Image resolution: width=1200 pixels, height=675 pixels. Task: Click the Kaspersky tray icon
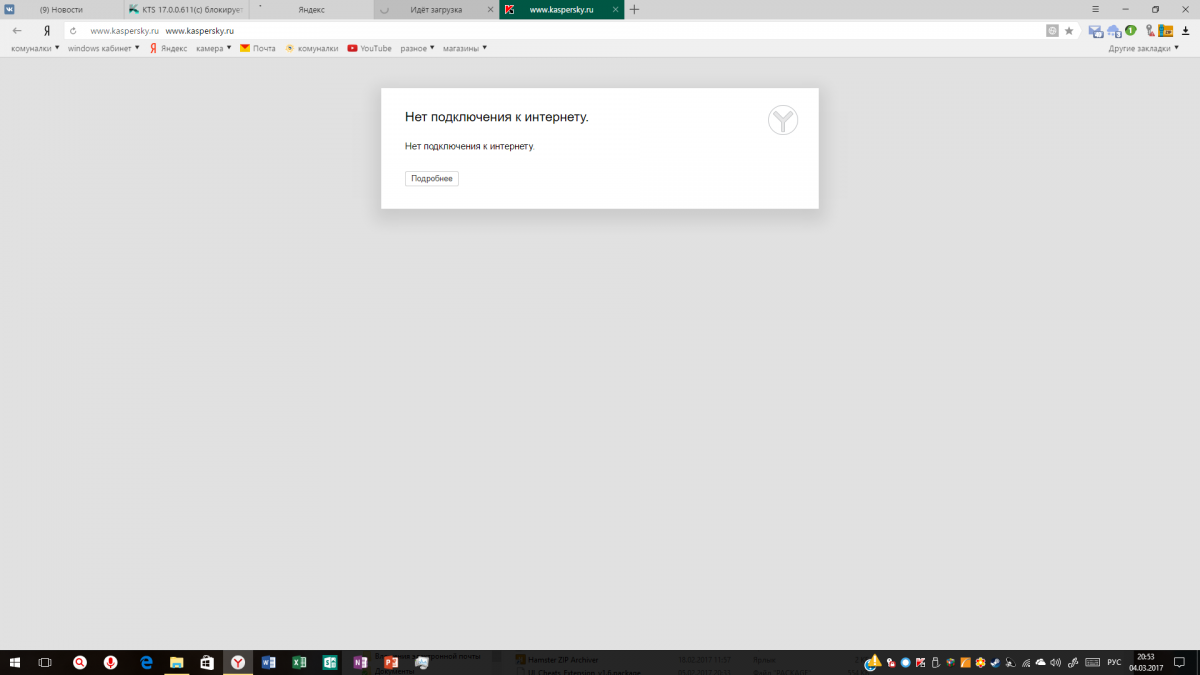coord(920,662)
